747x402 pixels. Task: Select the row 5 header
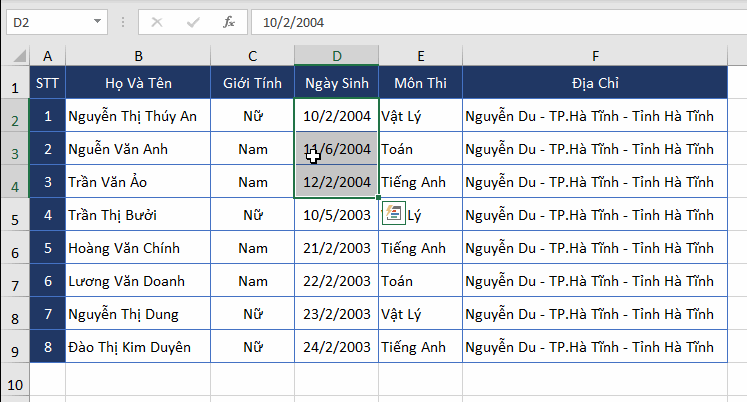15,215
